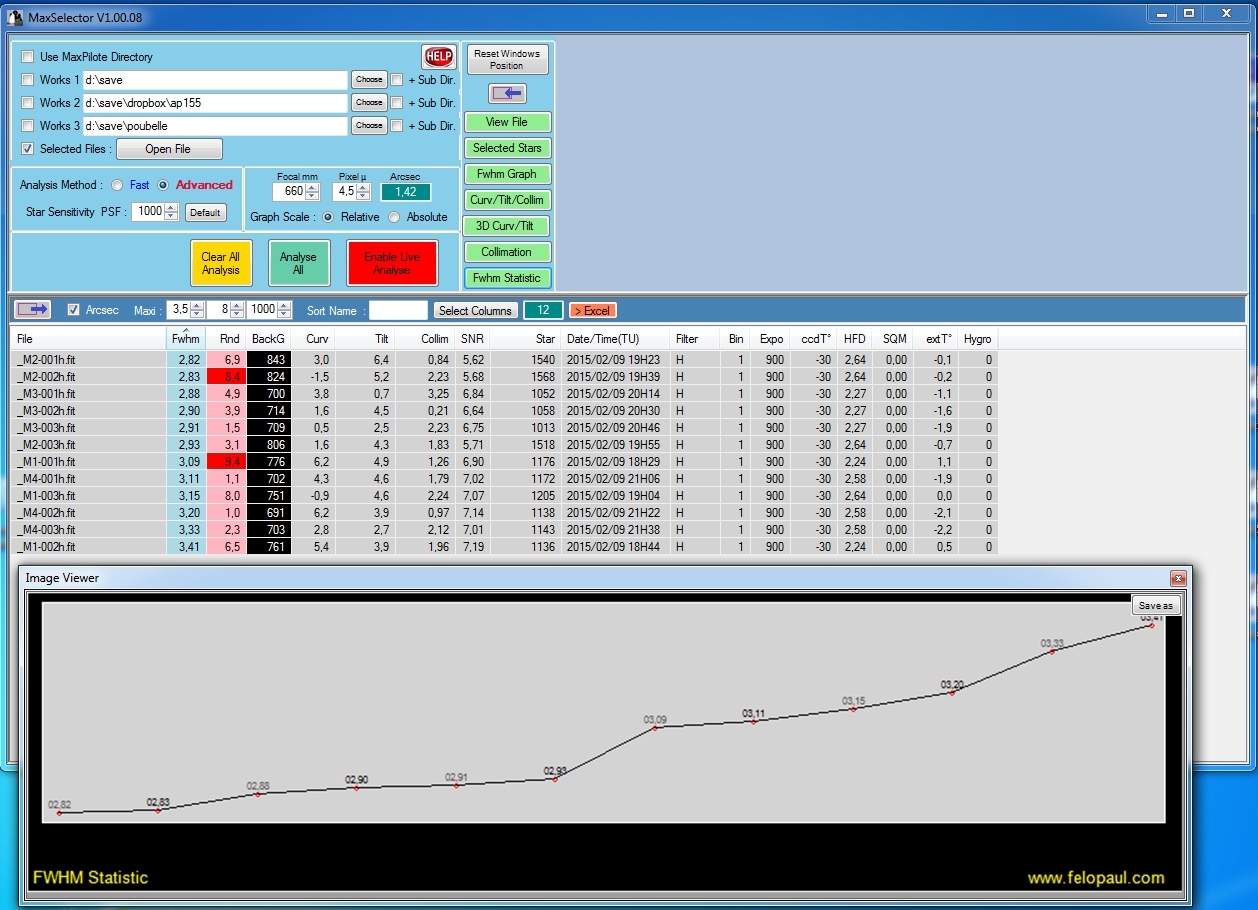Image resolution: width=1258 pixels, height=910 pixels.
Task: Click the blue arrow icon beside Arcsec checkbox
Action: point(33,310)
